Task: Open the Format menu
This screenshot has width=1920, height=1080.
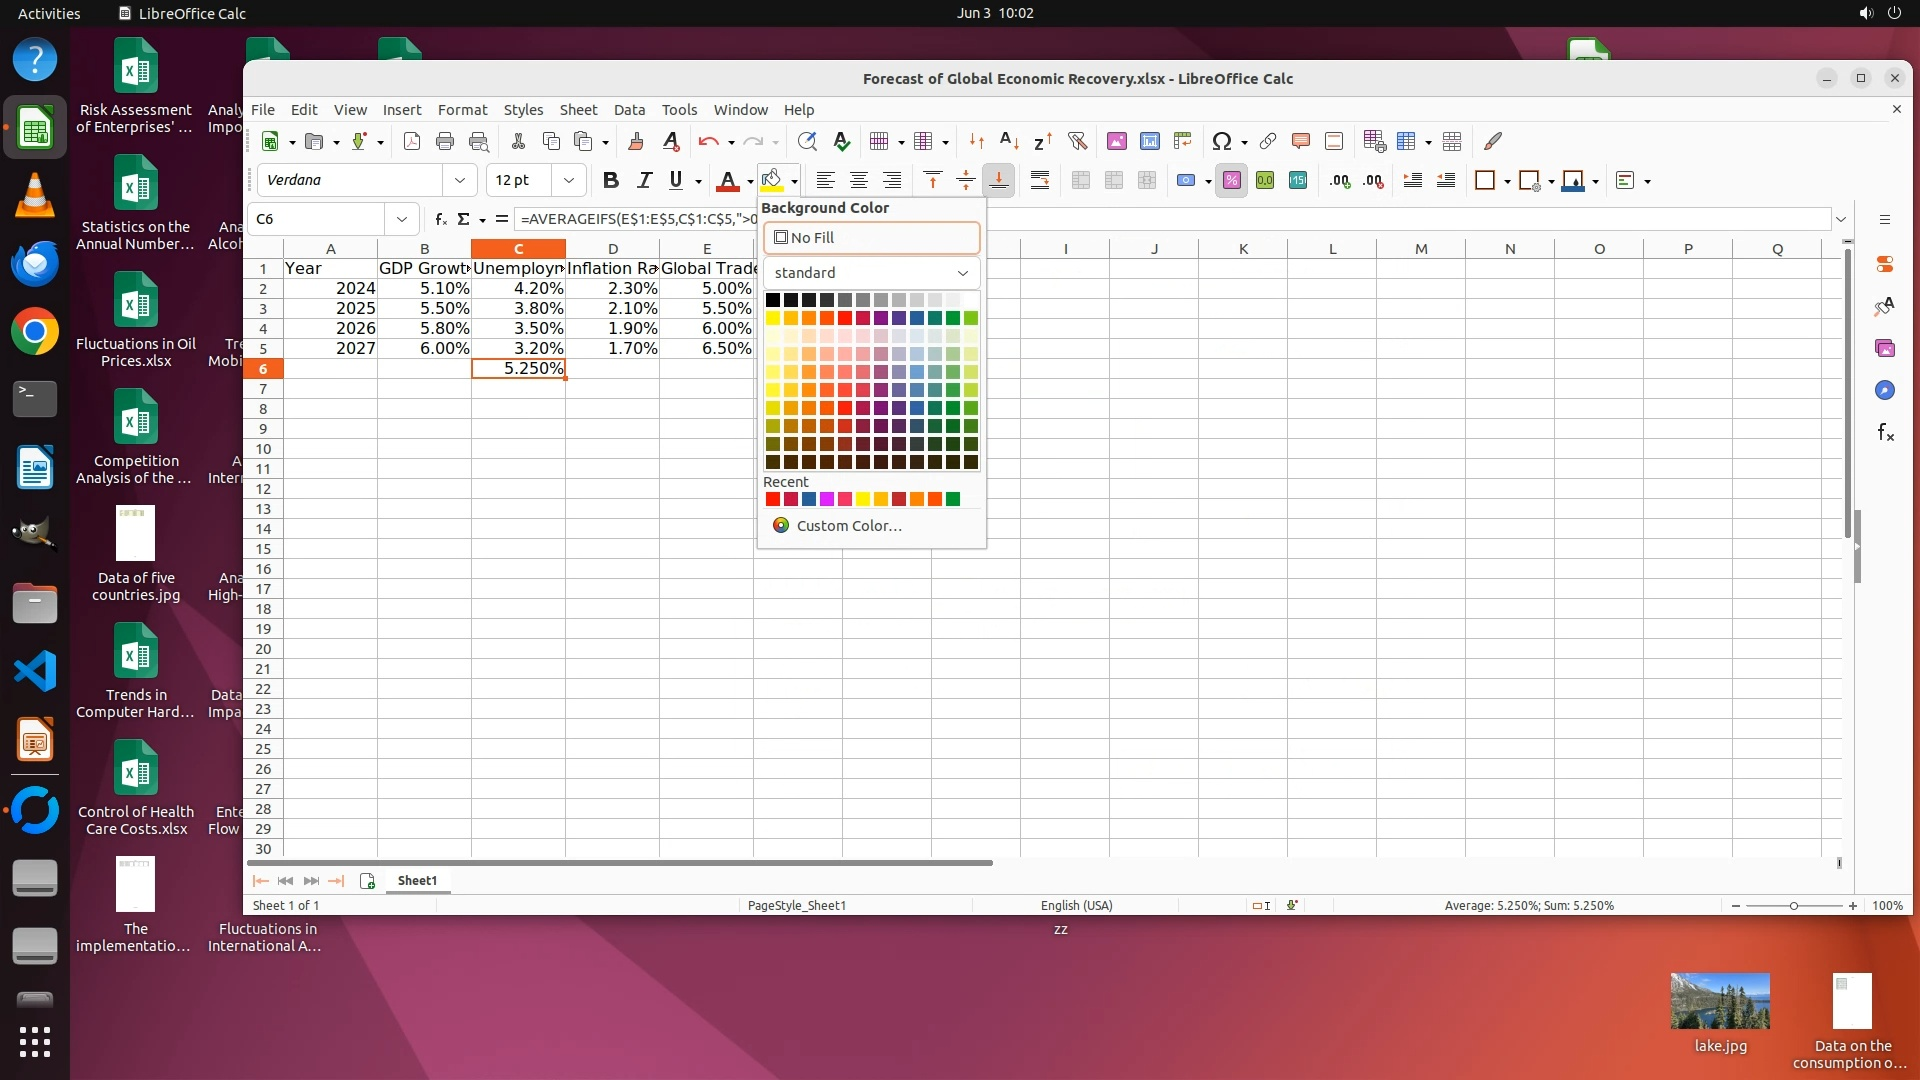Action: click(462, 110)
